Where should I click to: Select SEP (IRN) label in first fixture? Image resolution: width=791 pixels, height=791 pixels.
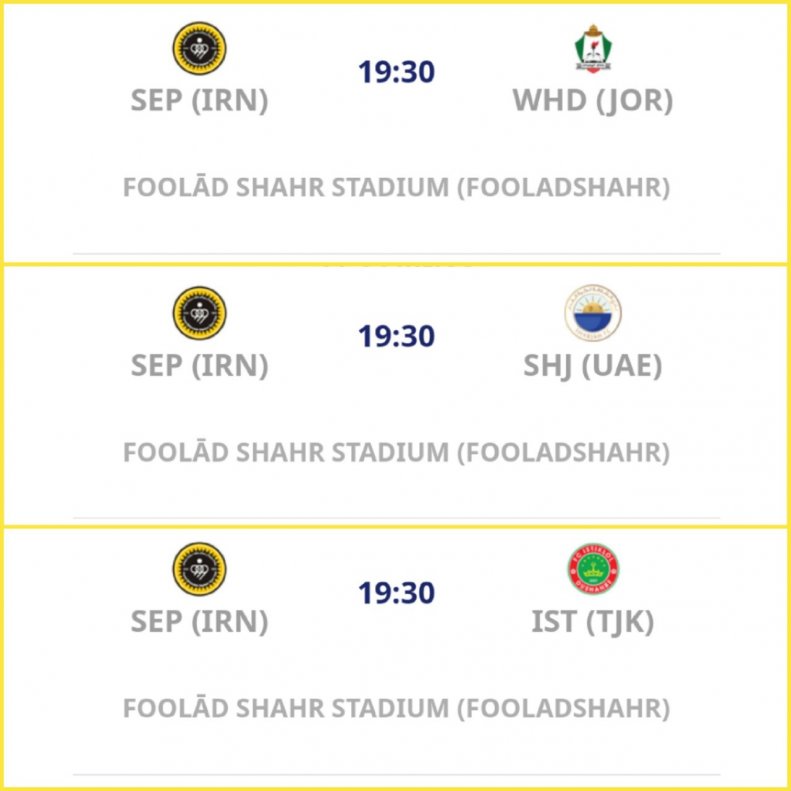(199, 100)
